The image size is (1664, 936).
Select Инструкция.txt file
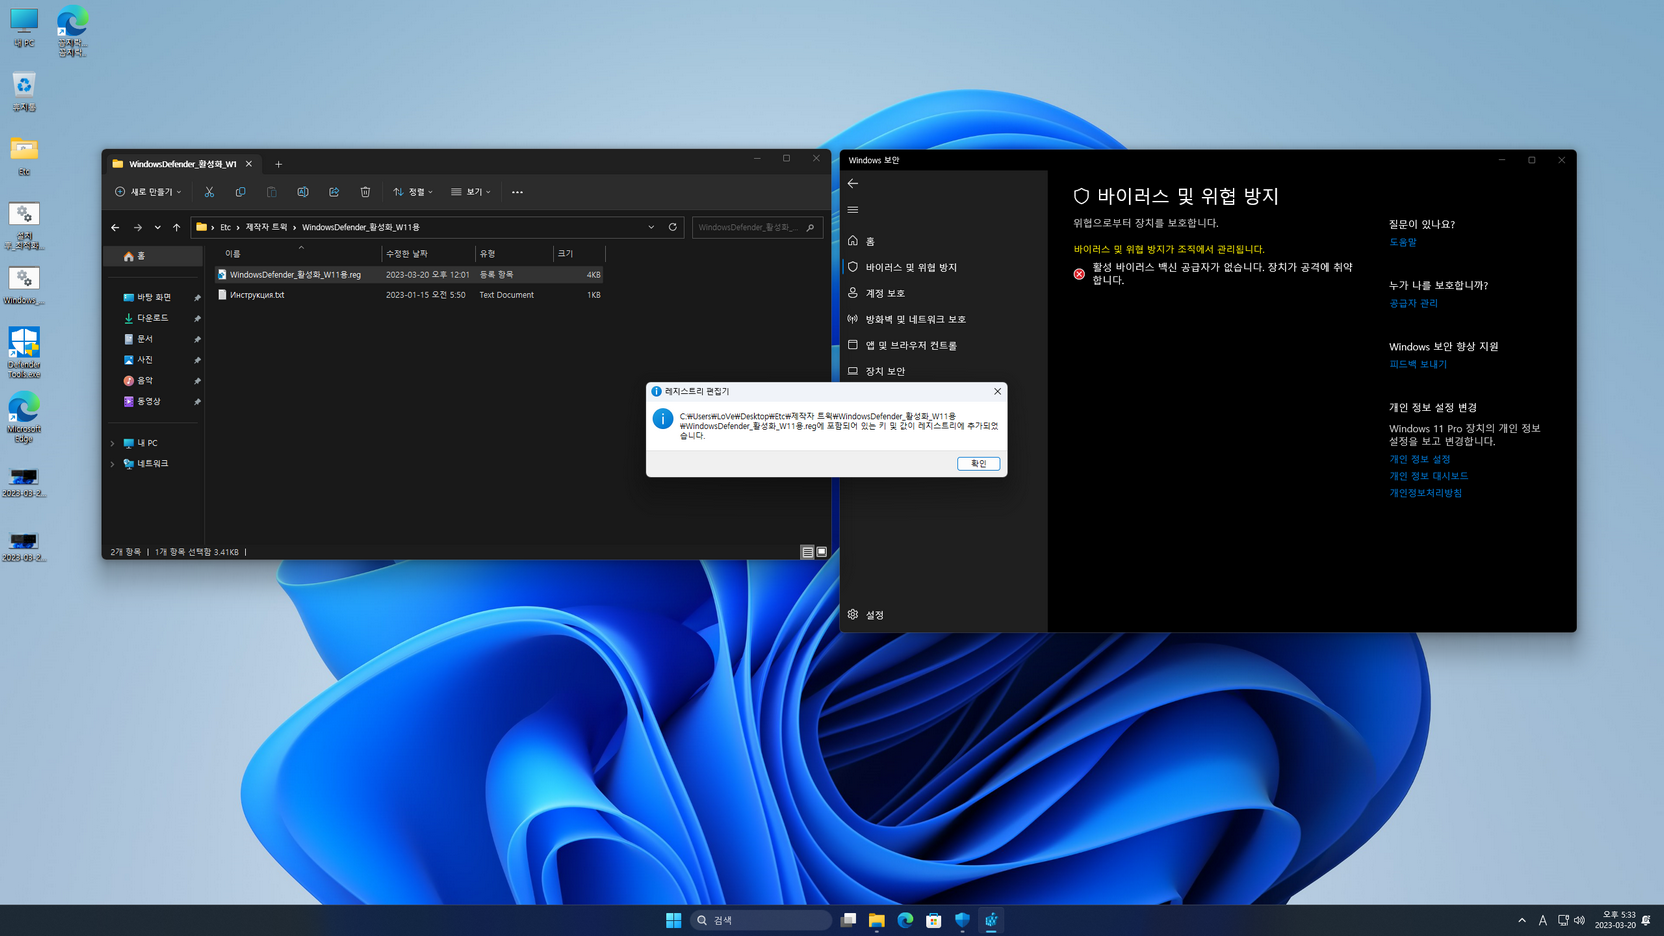(x=409, y=295)
